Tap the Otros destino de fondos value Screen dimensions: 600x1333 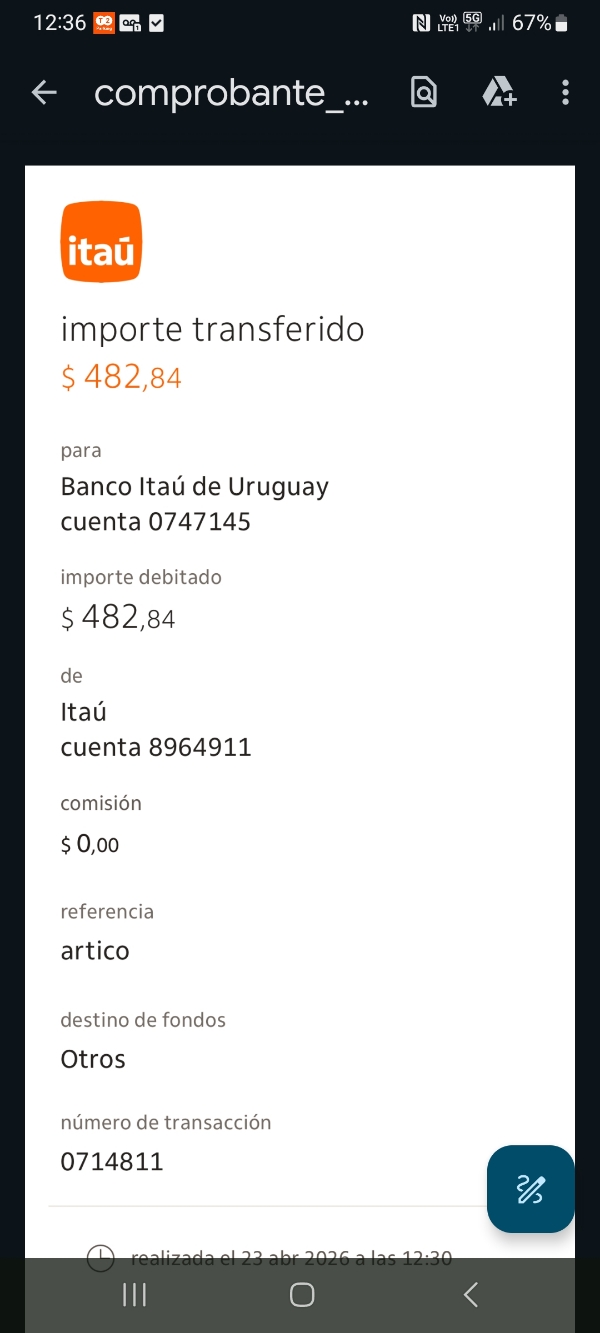[93, 1059]
